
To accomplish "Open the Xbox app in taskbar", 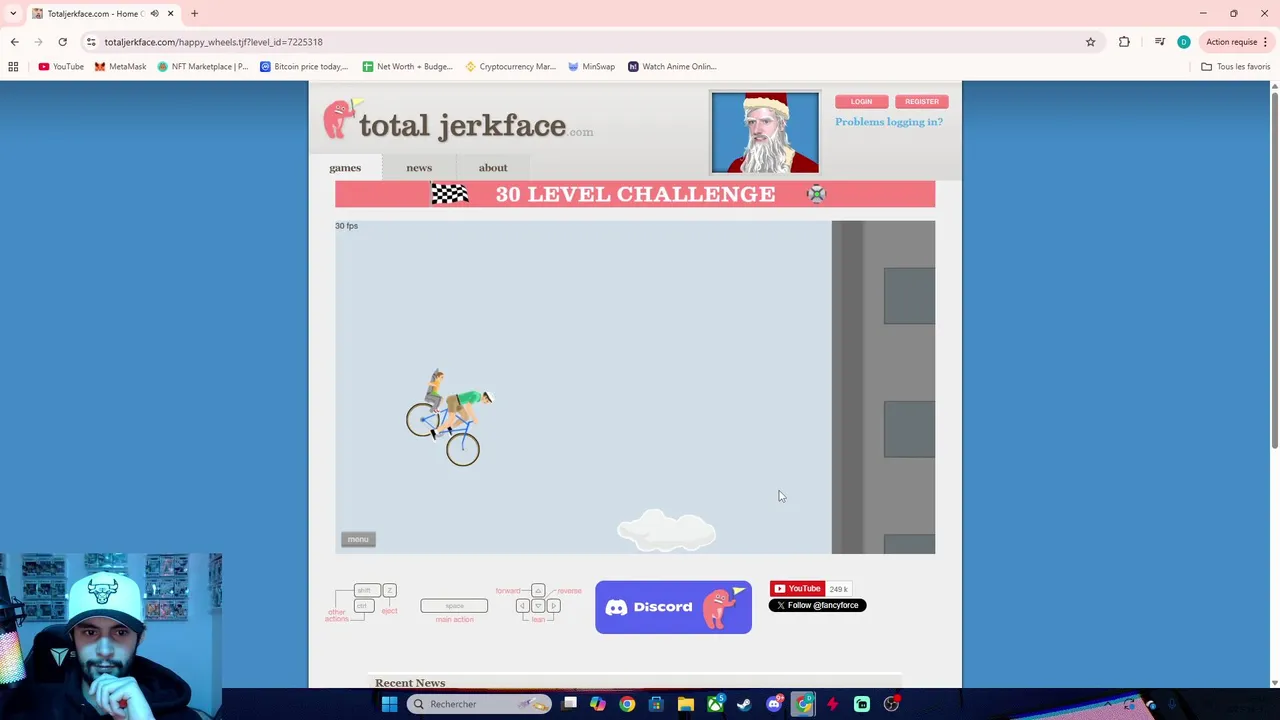I will tap(715, 704).
